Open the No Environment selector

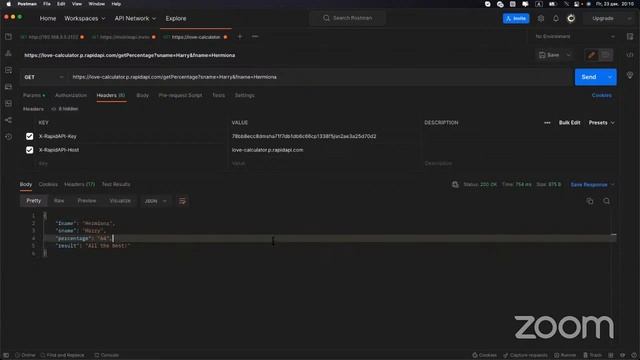pos(575,37)
